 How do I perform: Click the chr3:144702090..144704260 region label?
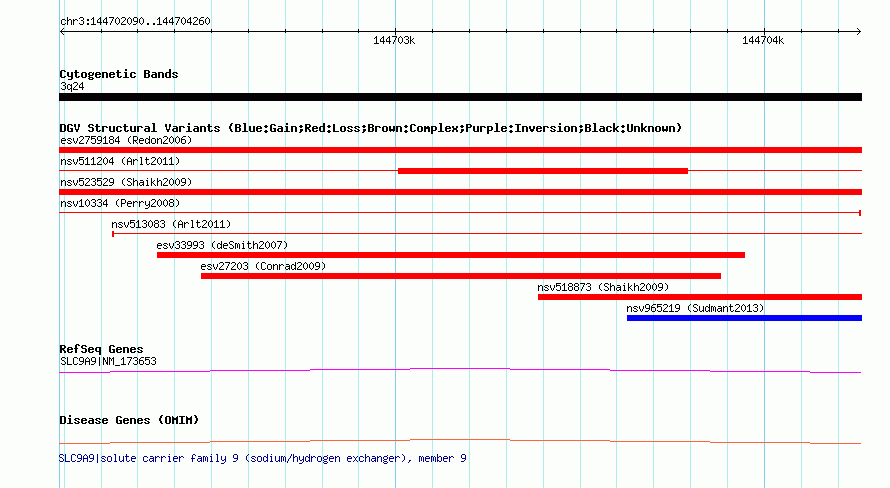[135, 21]
